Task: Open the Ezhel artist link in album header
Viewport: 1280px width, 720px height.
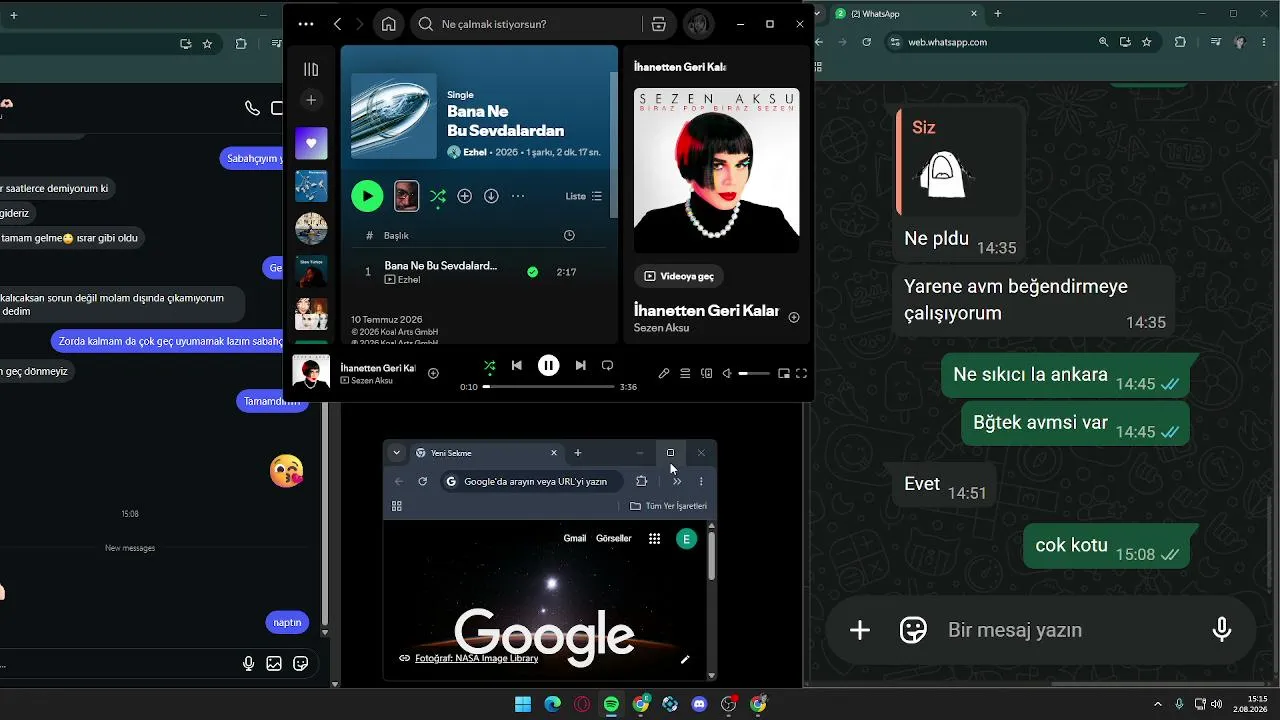Action: pos(475,152)
